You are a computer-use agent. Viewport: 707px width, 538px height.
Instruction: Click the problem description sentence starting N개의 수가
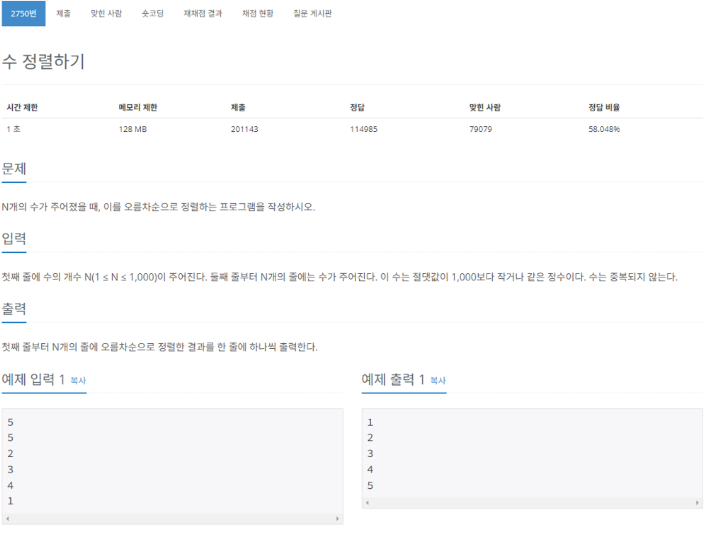158,207
